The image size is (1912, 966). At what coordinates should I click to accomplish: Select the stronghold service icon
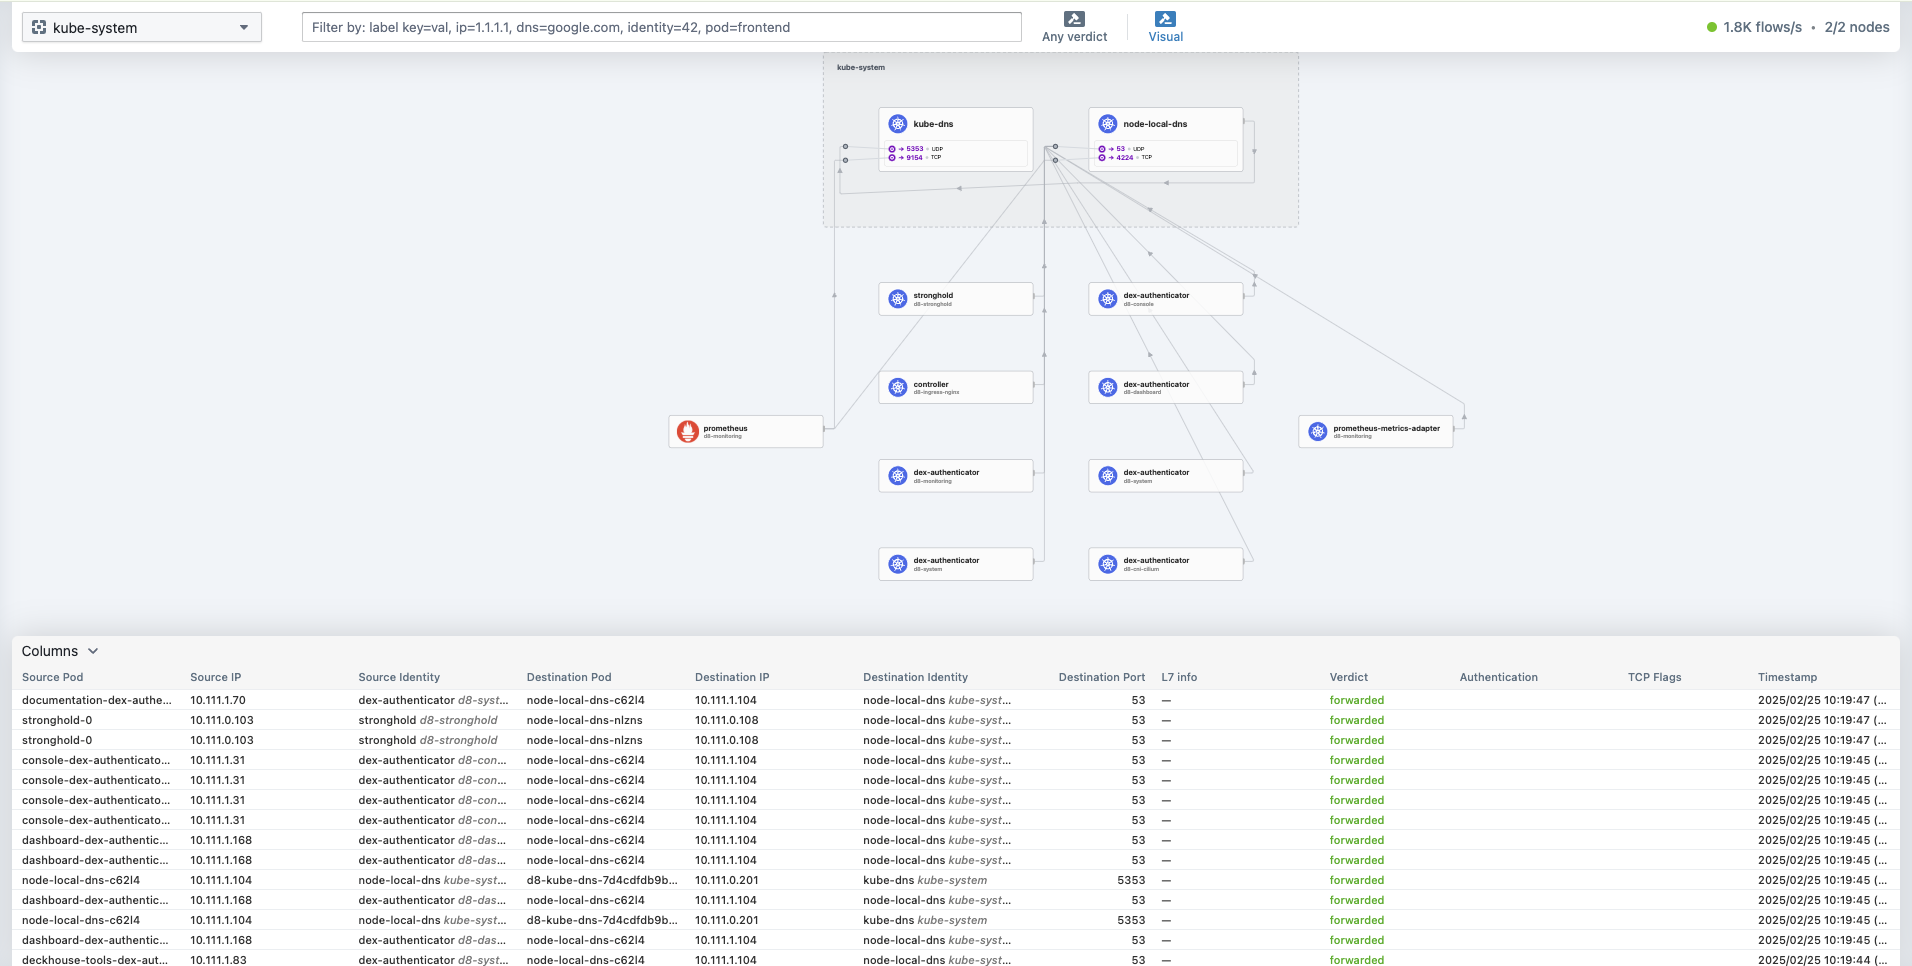(x=898, y=299)
